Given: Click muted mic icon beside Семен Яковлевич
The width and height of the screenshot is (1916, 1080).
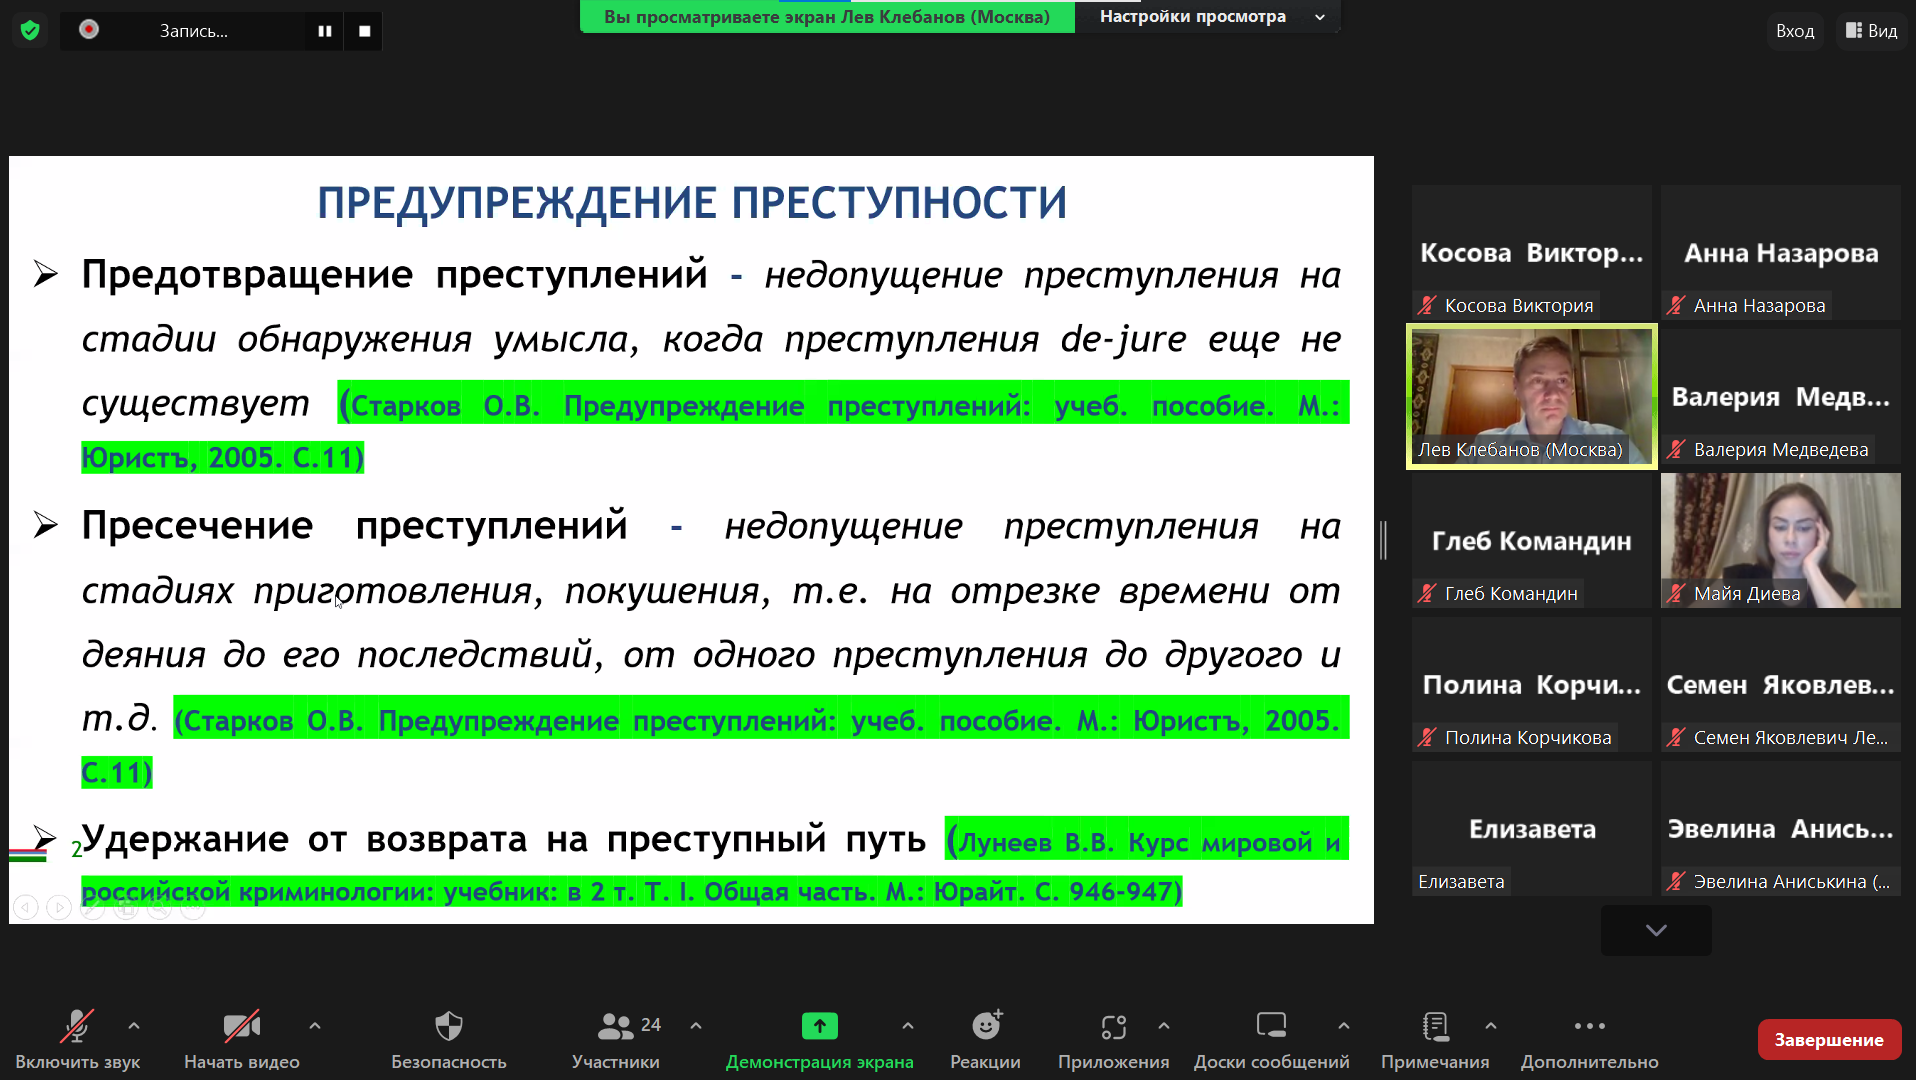Looking at the screenshot, I should click(x=1676, y=738).
